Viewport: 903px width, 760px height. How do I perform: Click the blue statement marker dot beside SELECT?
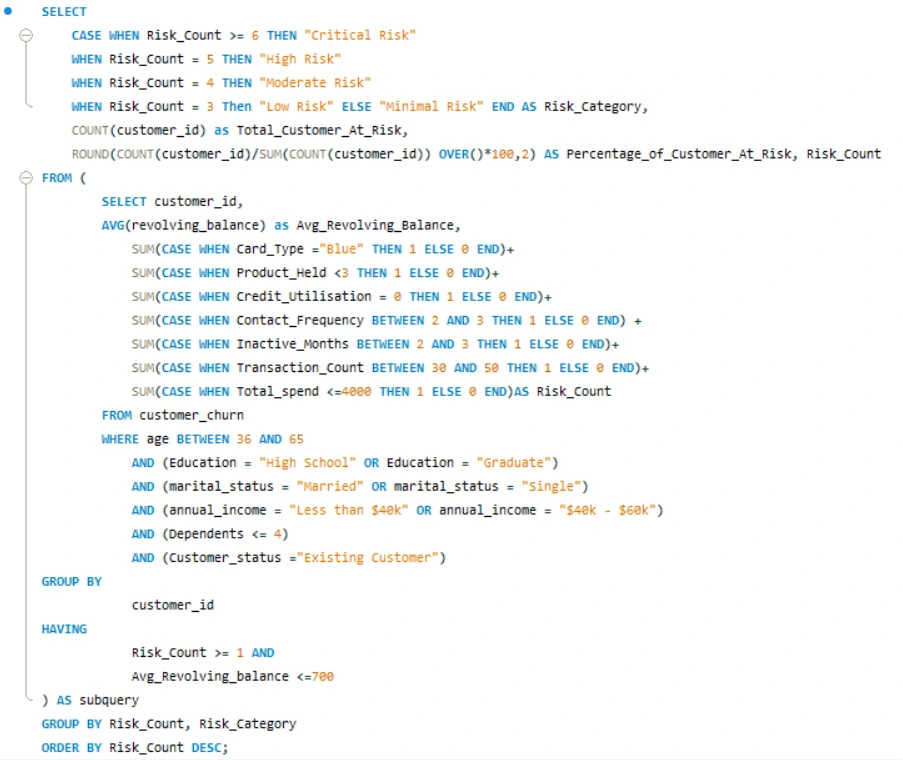[x=8, y=11]
